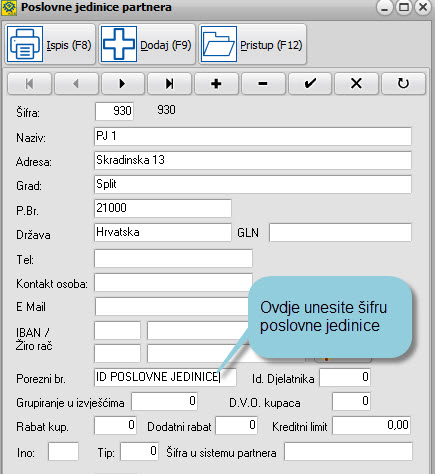Delete record with minus navigator button
The height and width of the screenshot is (474, 435).
tap(263, 84)
